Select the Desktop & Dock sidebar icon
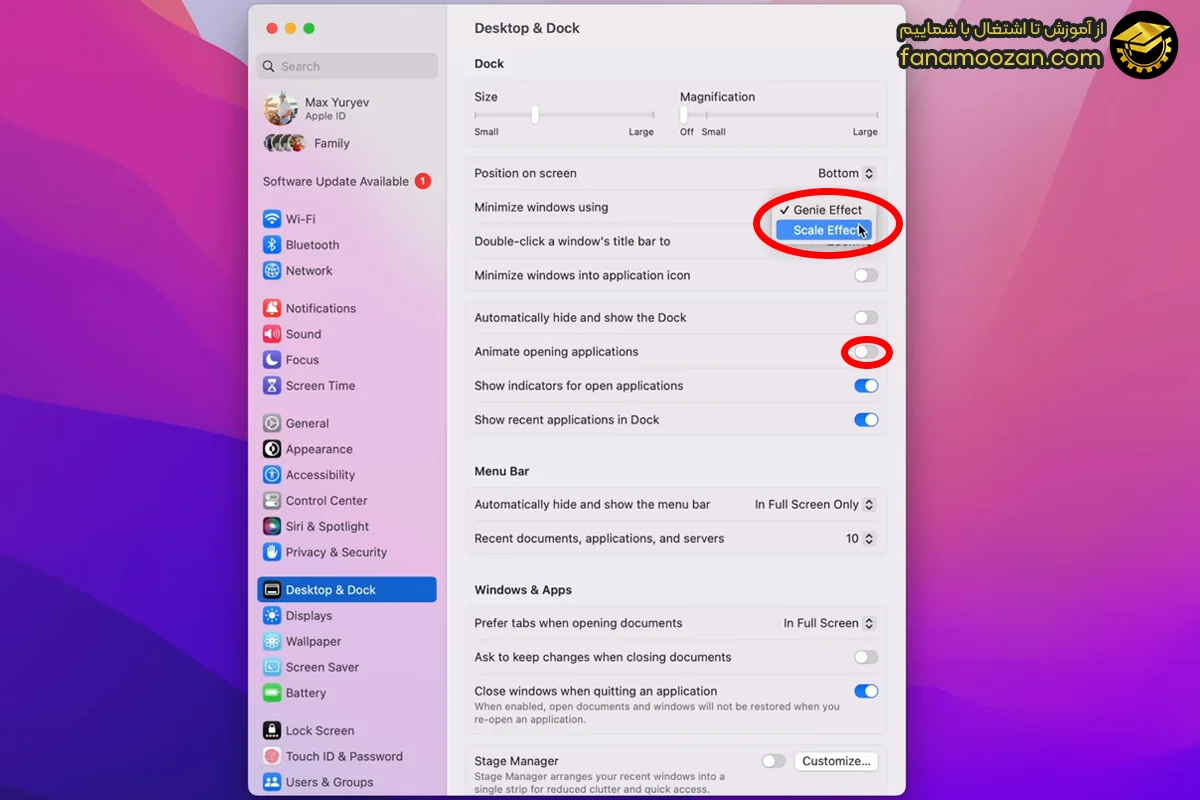The height and width of the screenshot is (800, 1200). [272, 590]
